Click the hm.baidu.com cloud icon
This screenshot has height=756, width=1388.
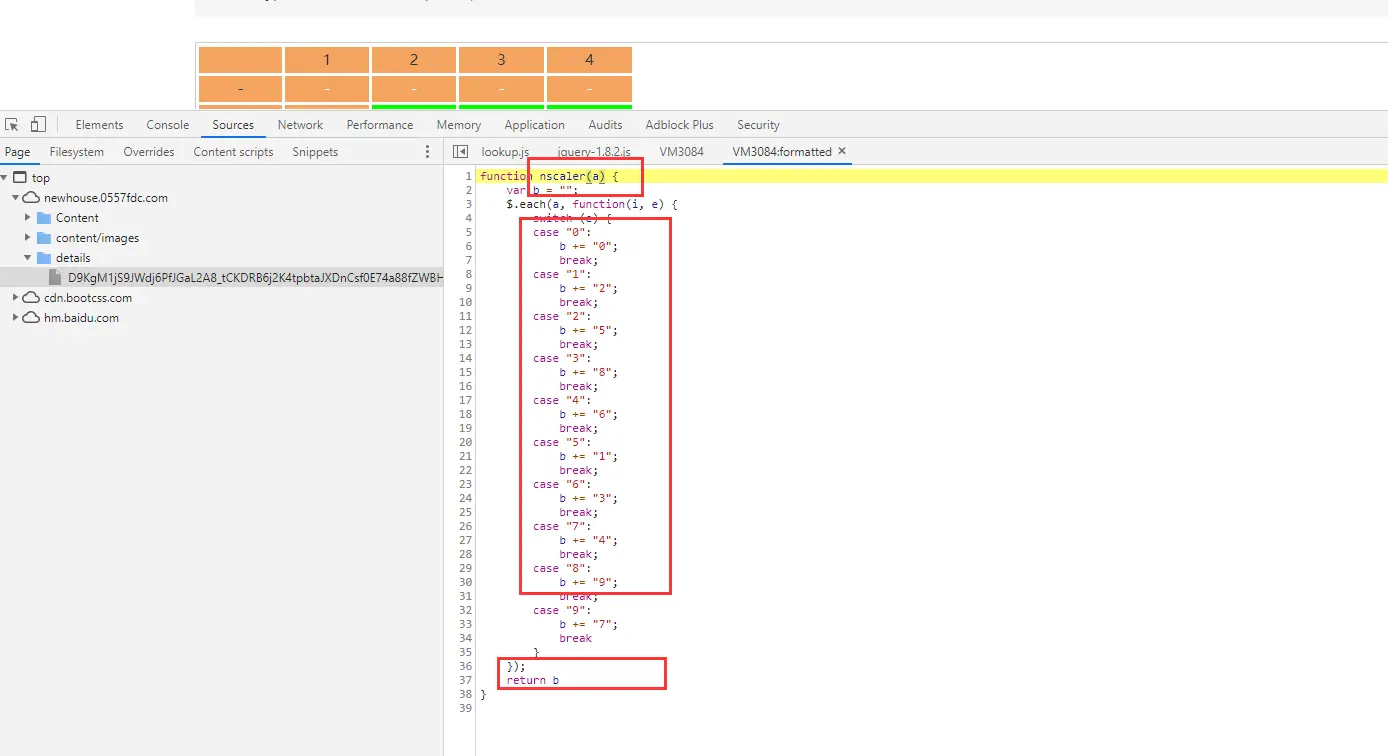coord(32,318)
